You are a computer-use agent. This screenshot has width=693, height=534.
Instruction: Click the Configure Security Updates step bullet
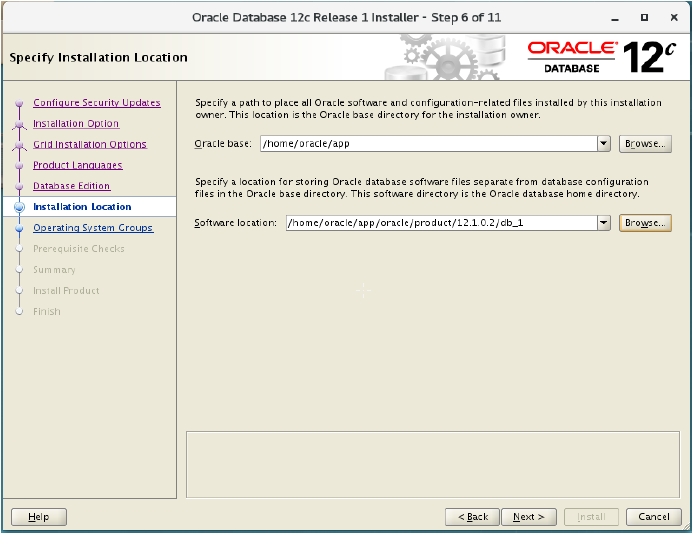[19, 103]
